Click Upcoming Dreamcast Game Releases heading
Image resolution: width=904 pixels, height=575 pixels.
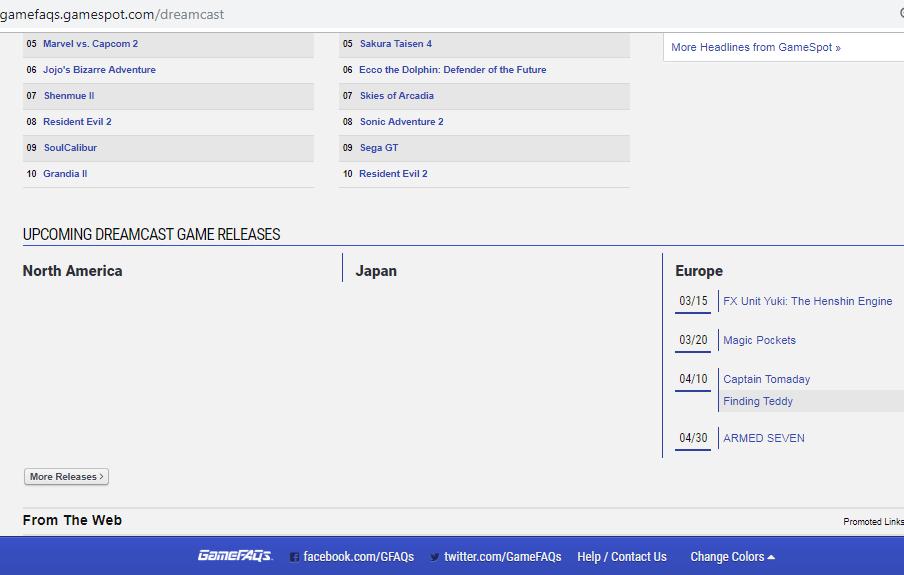[152, 234]
